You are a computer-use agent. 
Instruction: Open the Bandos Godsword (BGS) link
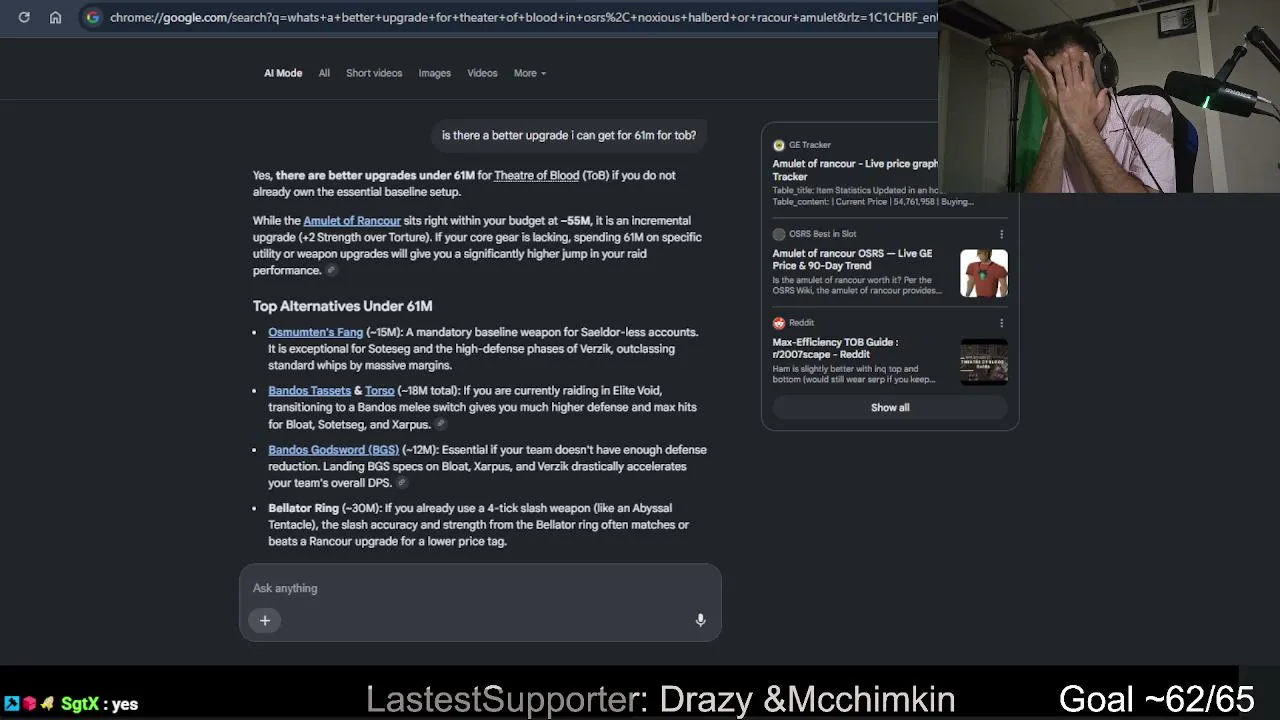tap(333, 450)
